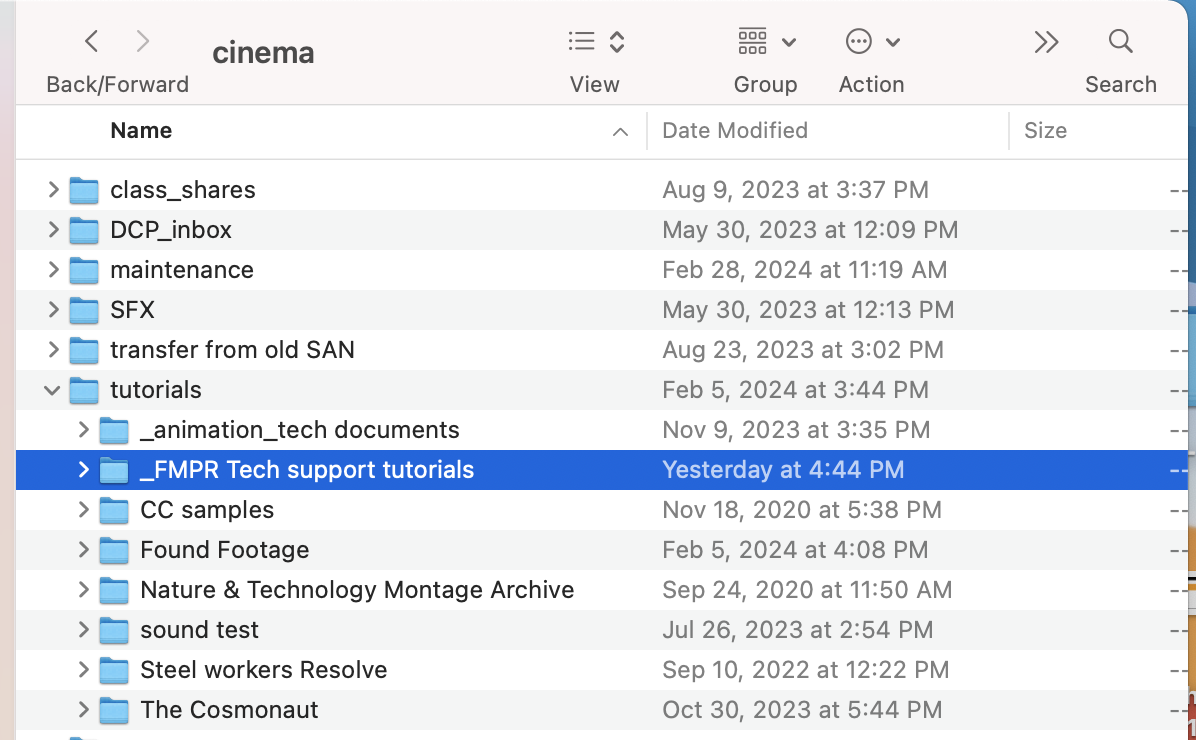Expand the class_shares folder

point(54,190)
